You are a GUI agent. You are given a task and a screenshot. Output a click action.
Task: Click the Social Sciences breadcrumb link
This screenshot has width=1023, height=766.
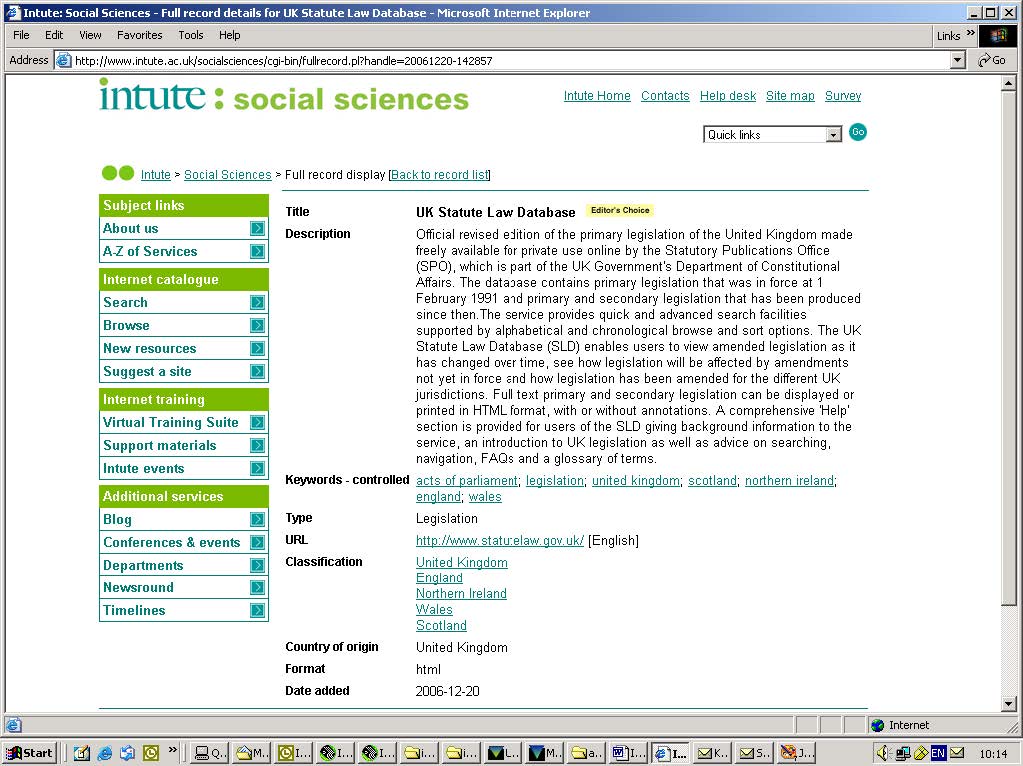click(x=228, y=175)
